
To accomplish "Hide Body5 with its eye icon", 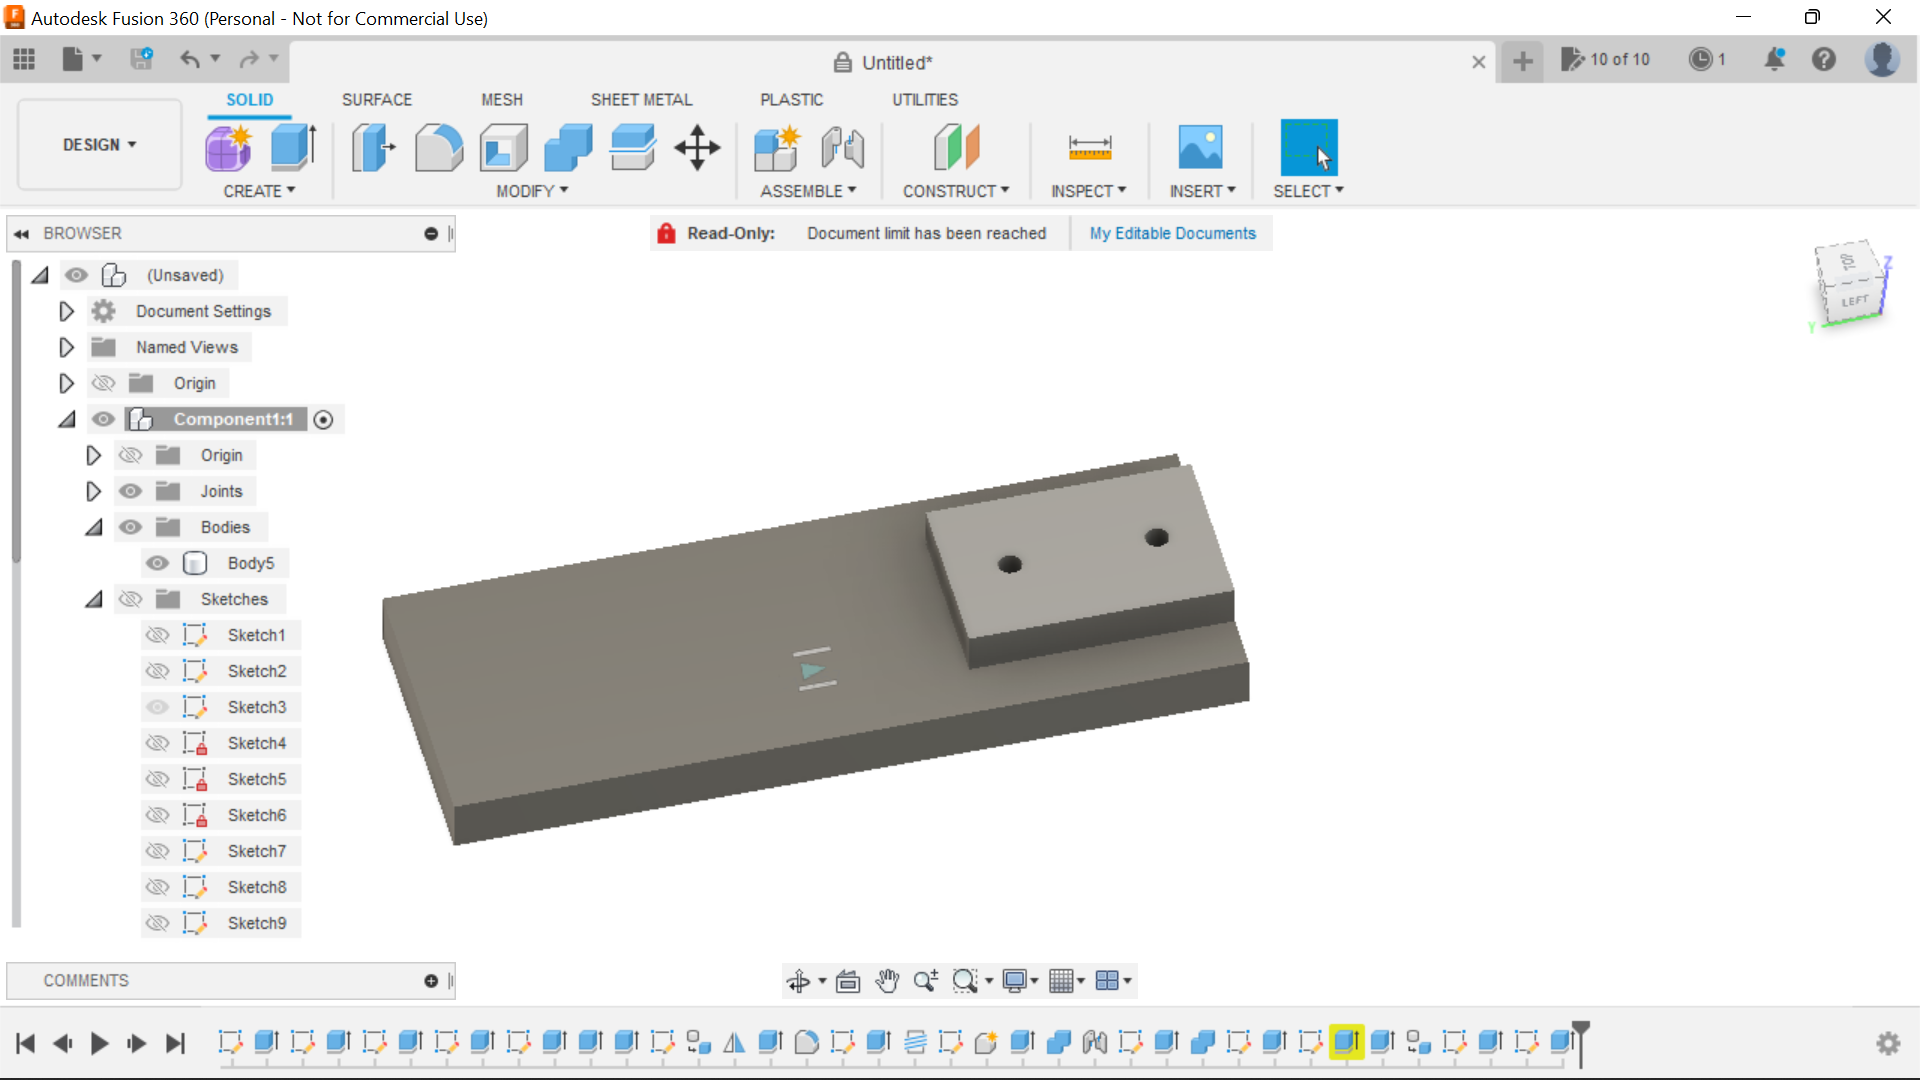I will click(x=157, y=563).
